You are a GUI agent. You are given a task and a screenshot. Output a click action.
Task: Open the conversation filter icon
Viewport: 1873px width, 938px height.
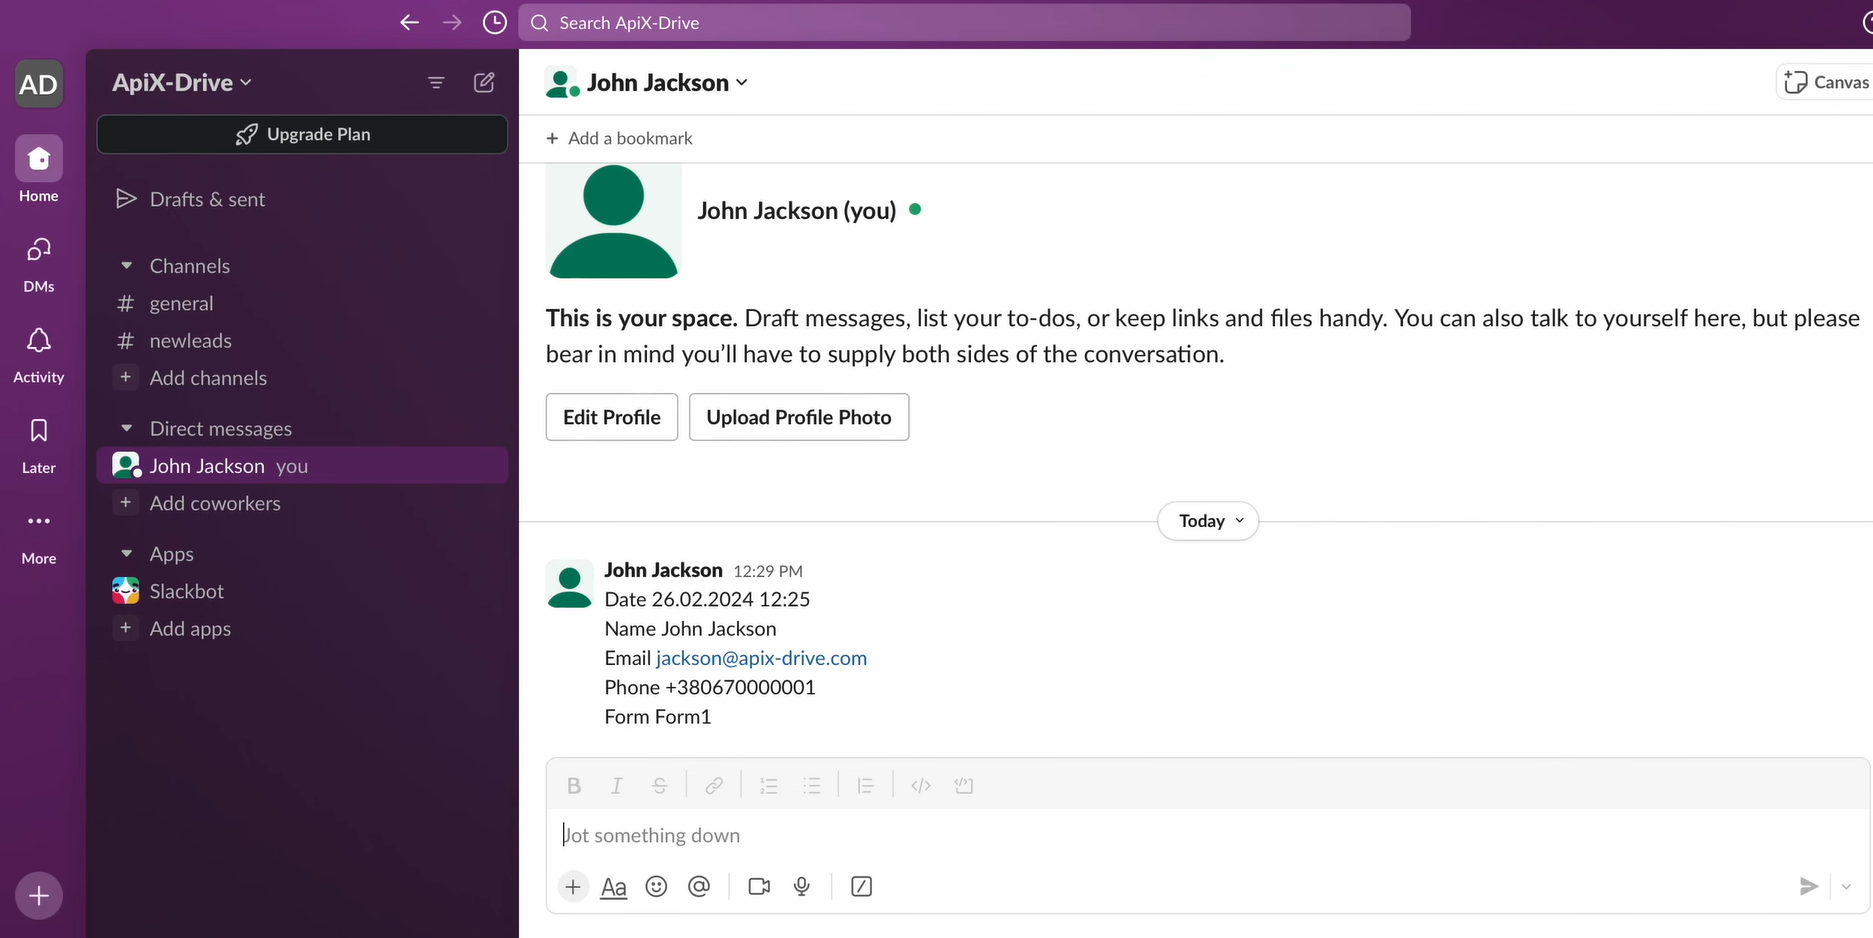tap(436, 82)
